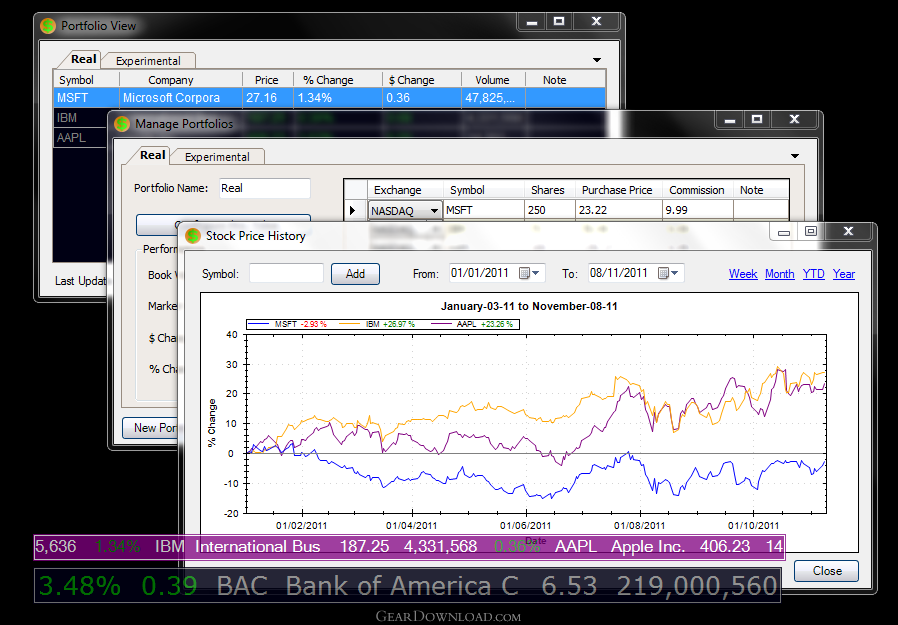Image resolution: width=898 pixels, height=625 pixels.
Task: Minimize the Manage Portfolios window
Action: click(x=730, y=120)
